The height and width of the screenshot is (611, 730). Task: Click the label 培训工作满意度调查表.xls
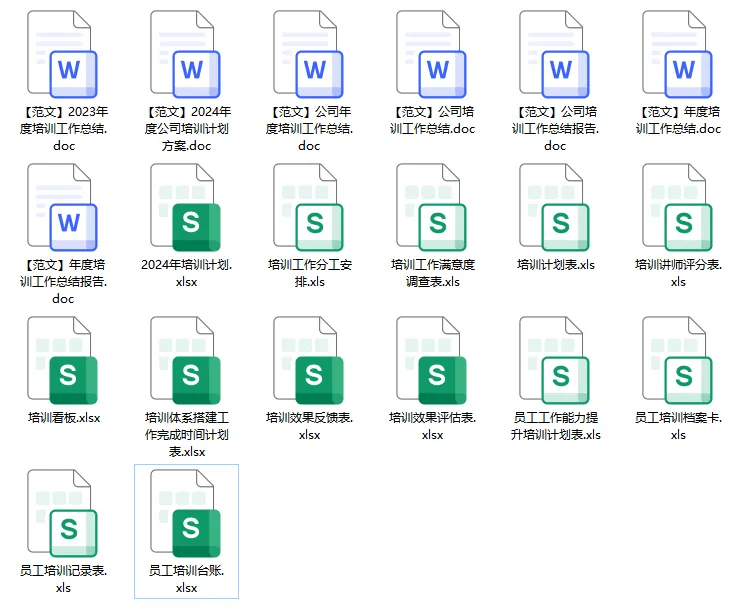(x=433, y=273)
